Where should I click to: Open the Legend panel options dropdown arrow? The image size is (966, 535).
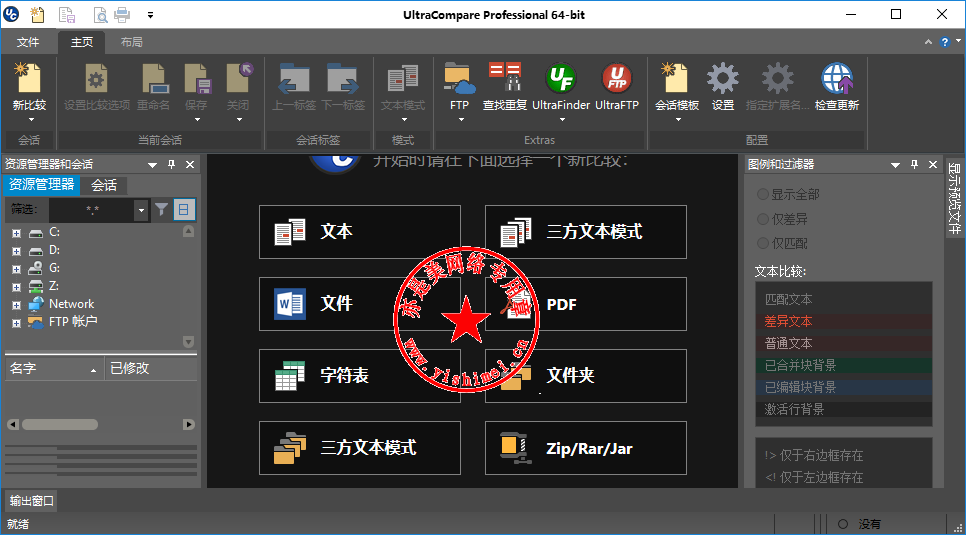point(895,165)
